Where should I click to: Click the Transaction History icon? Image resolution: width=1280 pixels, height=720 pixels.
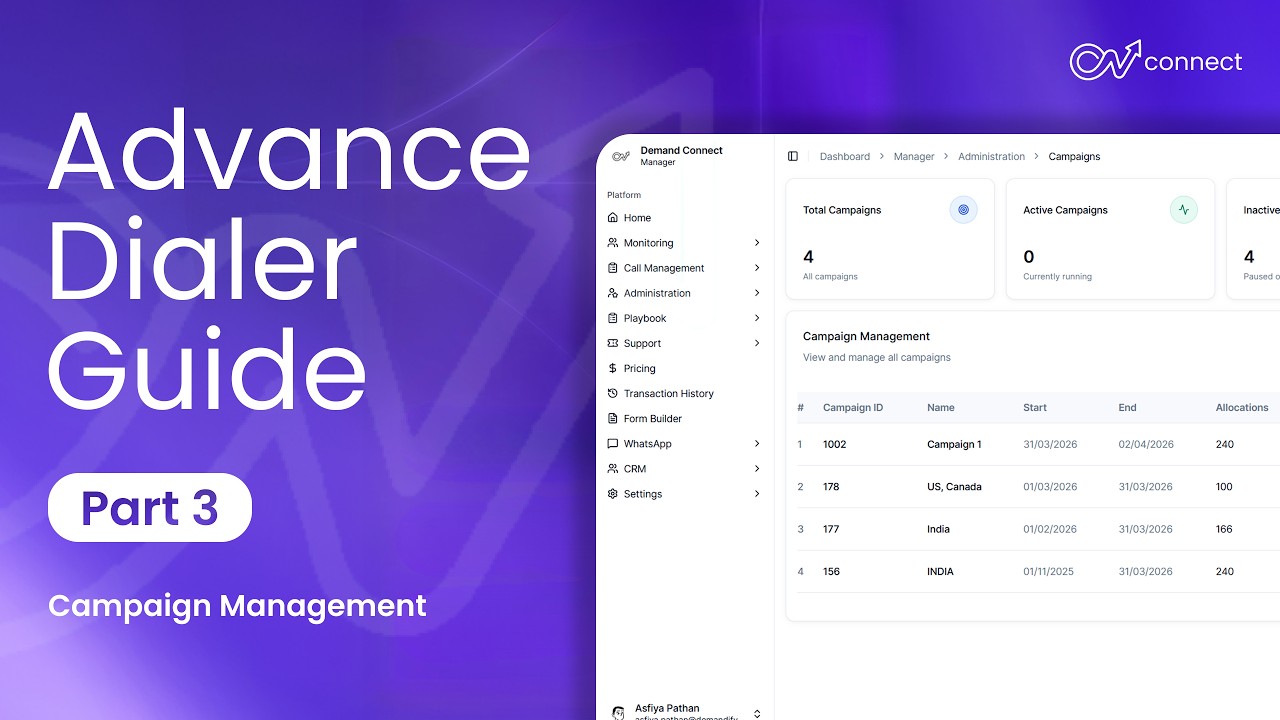(613, 393)
